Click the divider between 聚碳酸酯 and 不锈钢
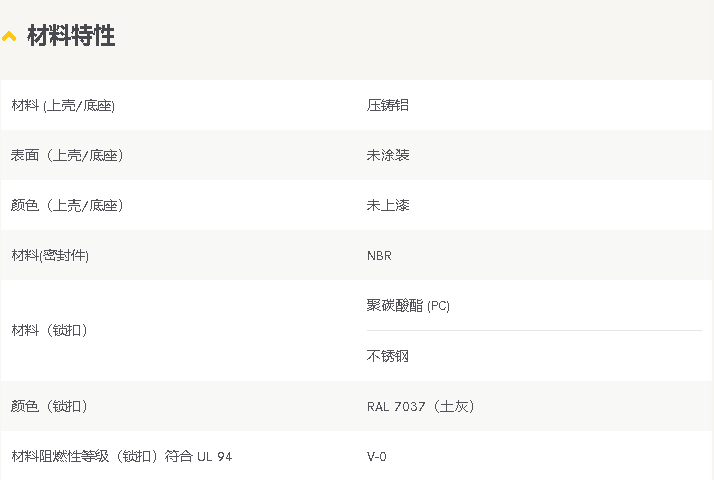 tap(534, 331)
